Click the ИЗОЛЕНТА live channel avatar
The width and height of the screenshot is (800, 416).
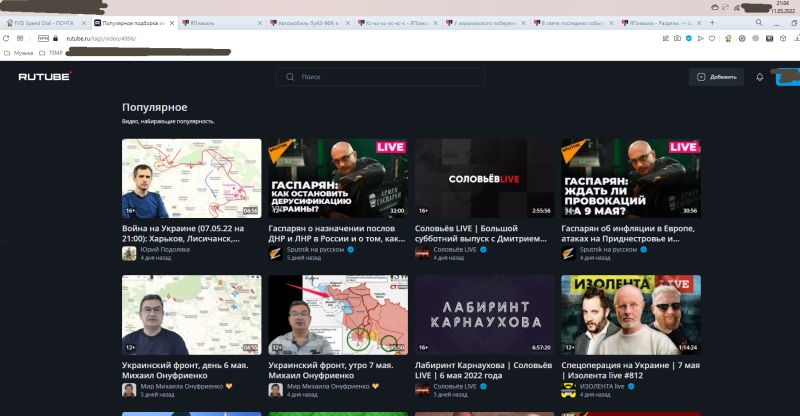[x=568, y=390]
